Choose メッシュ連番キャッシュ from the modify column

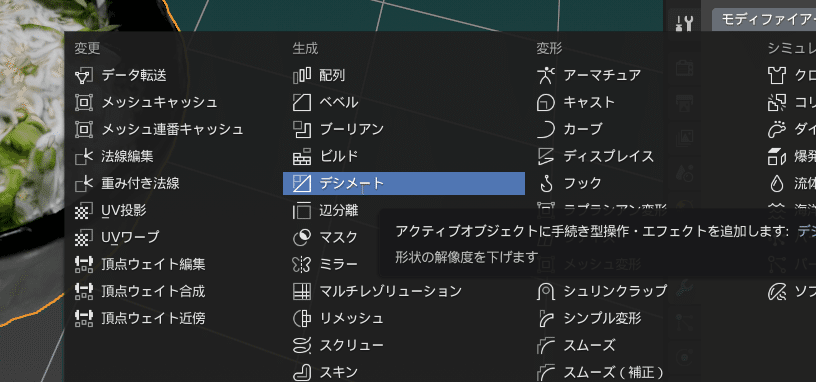point(172,129)
